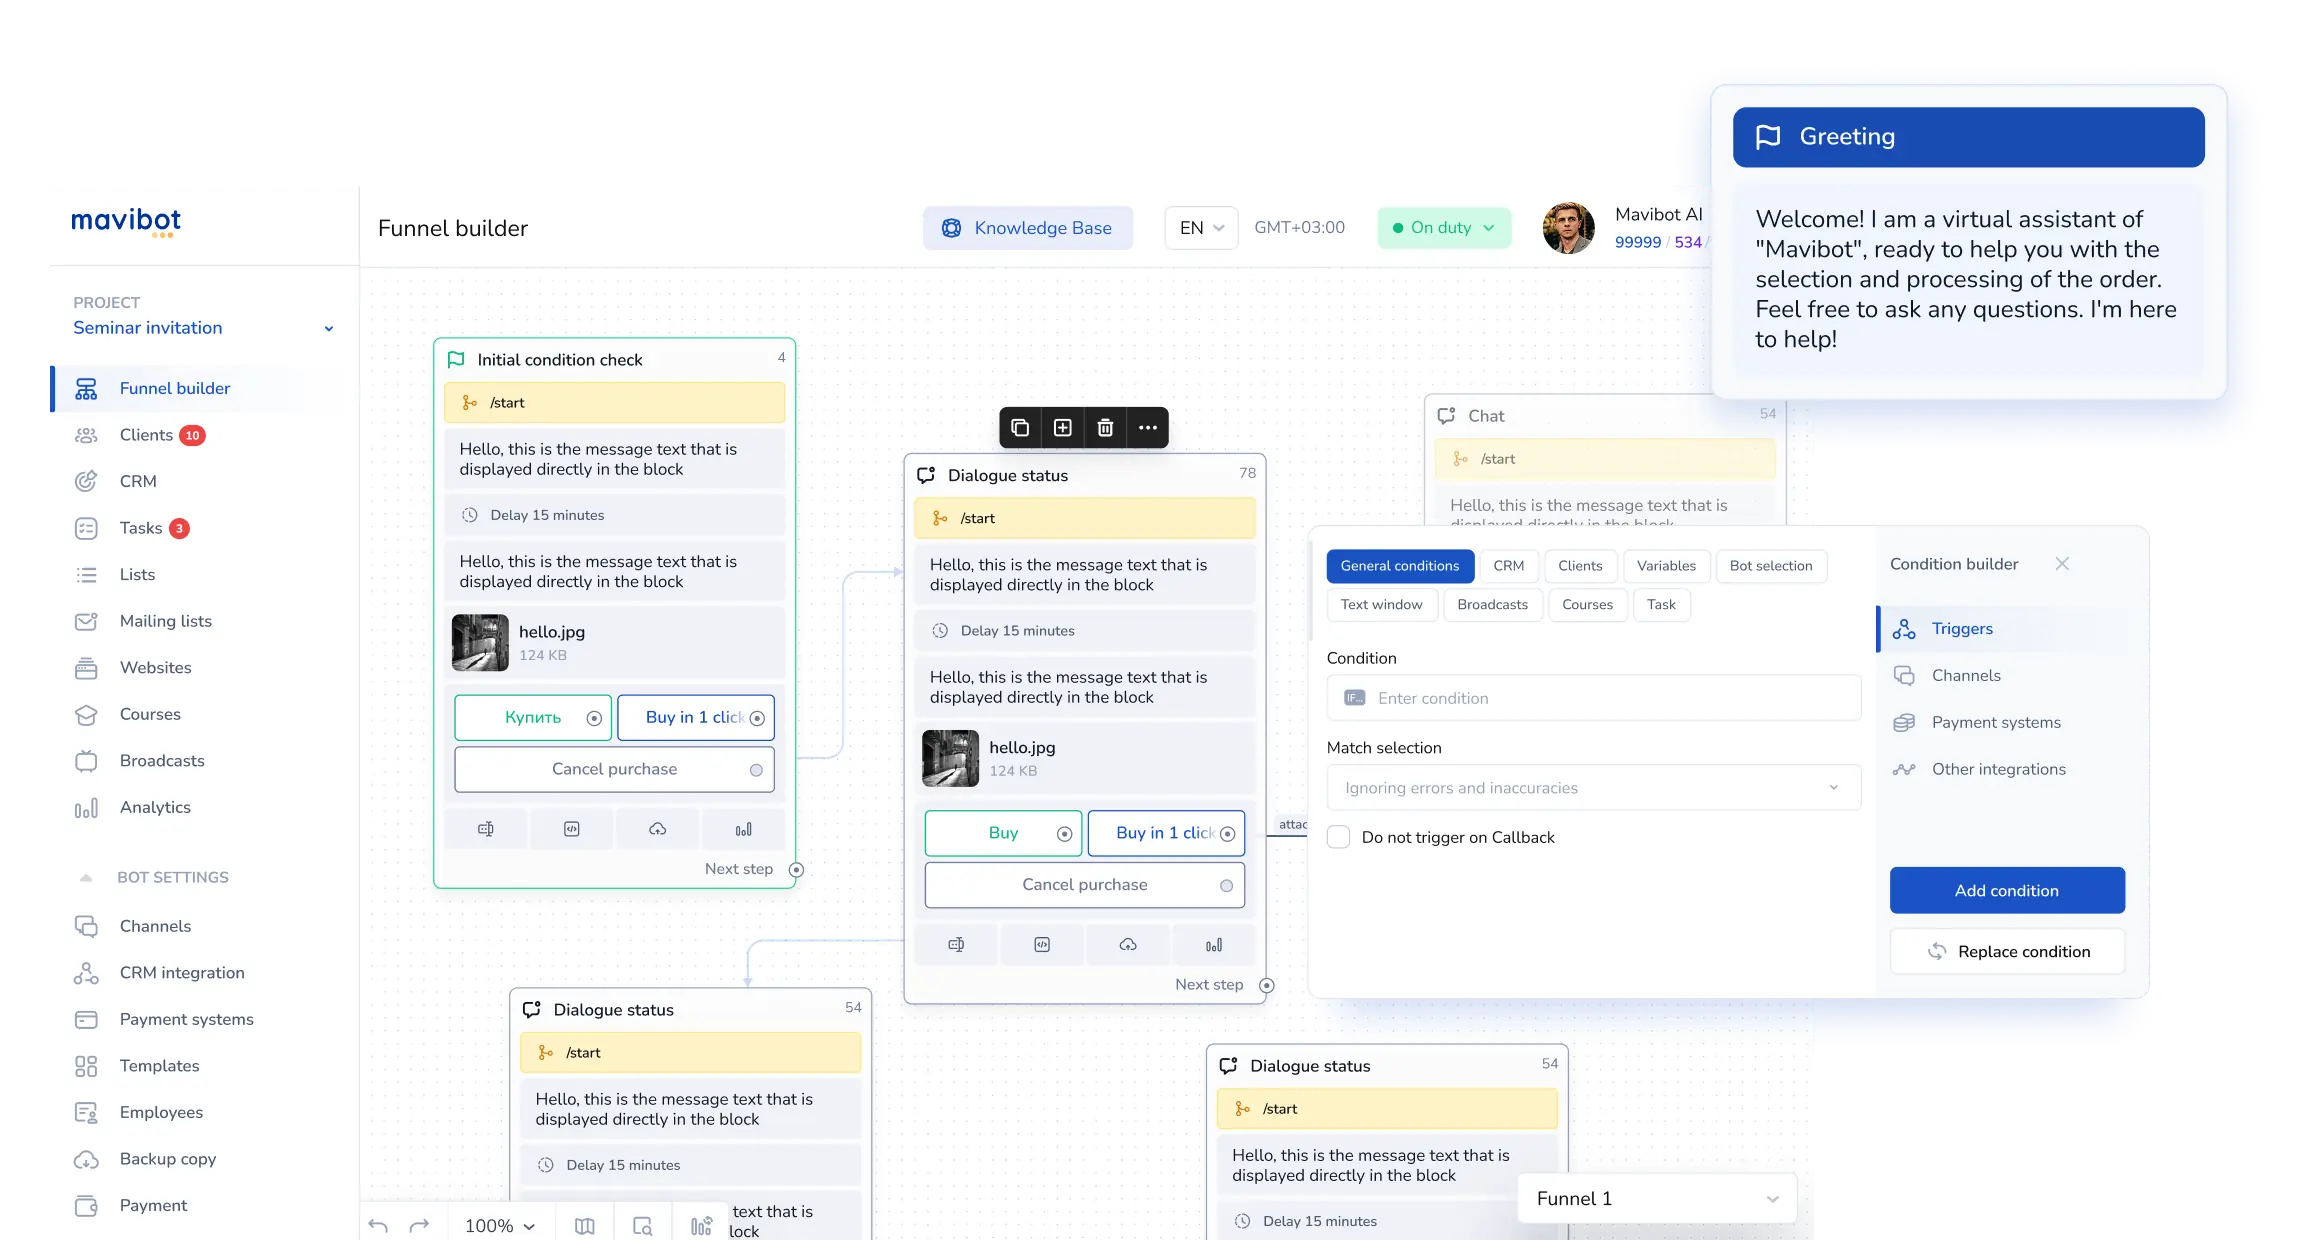Click the analytics settings icon in bottom toolbar
Screen dimensions: 2306x1252
702,1226
